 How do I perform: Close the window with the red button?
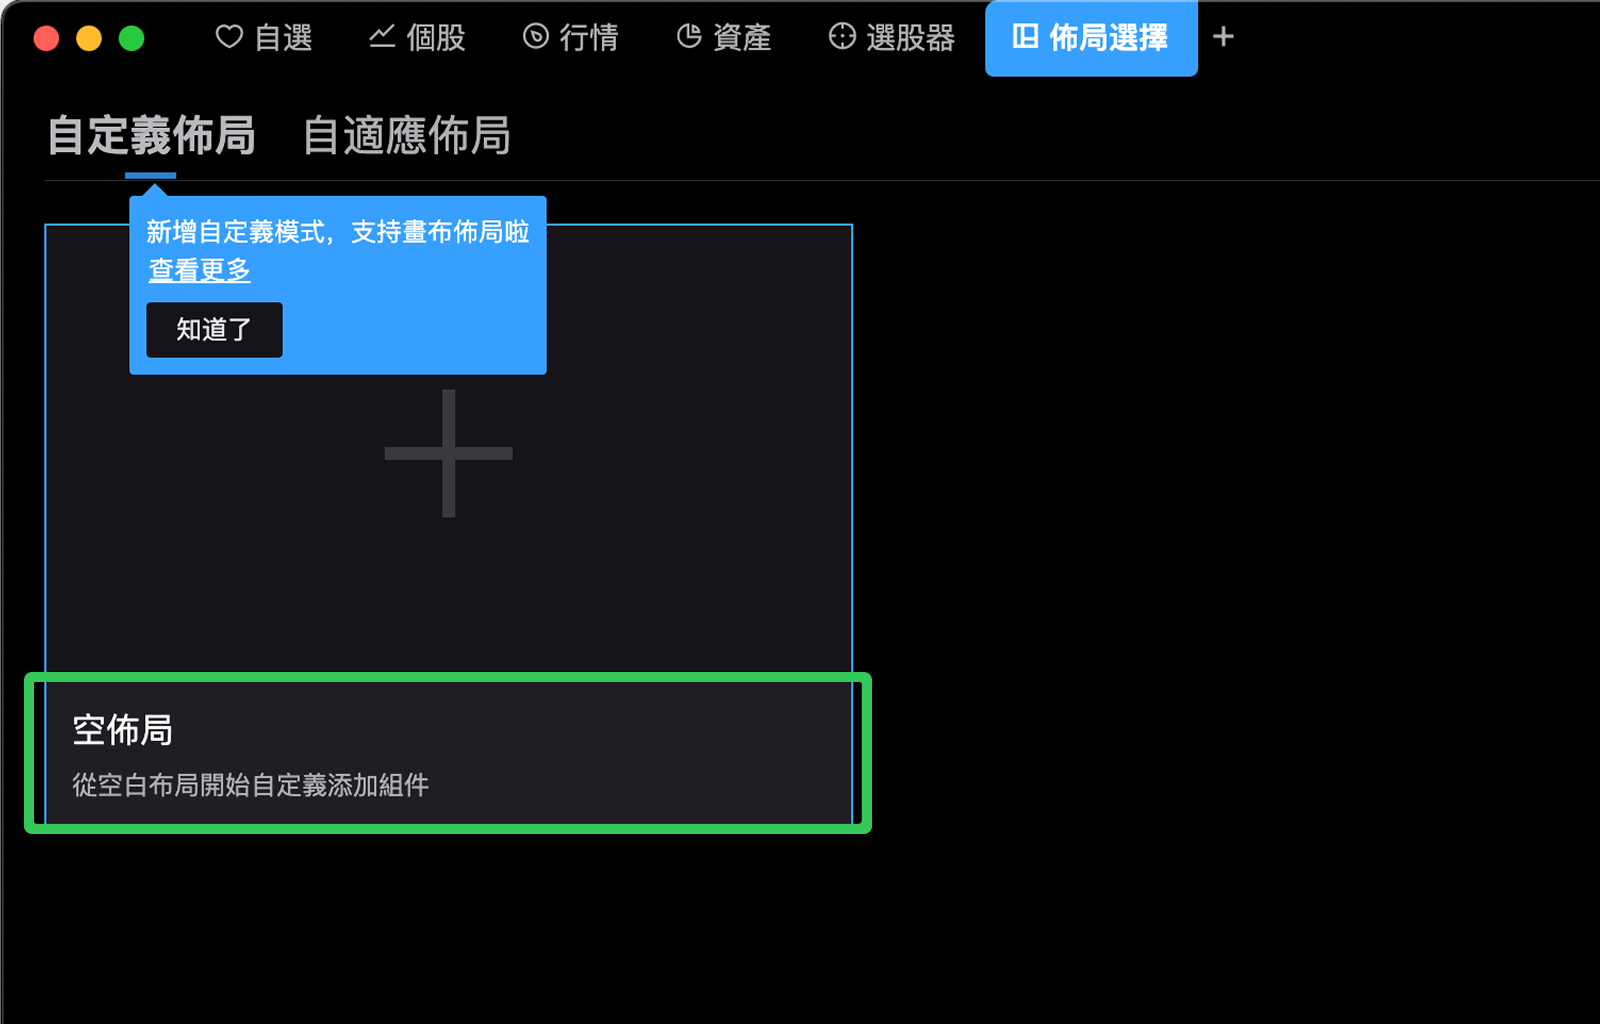coord(46,39)
